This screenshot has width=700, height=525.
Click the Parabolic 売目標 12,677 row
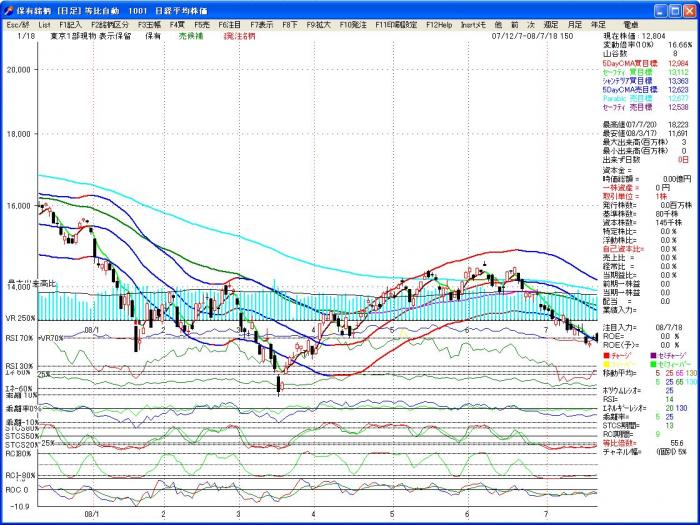646,98
